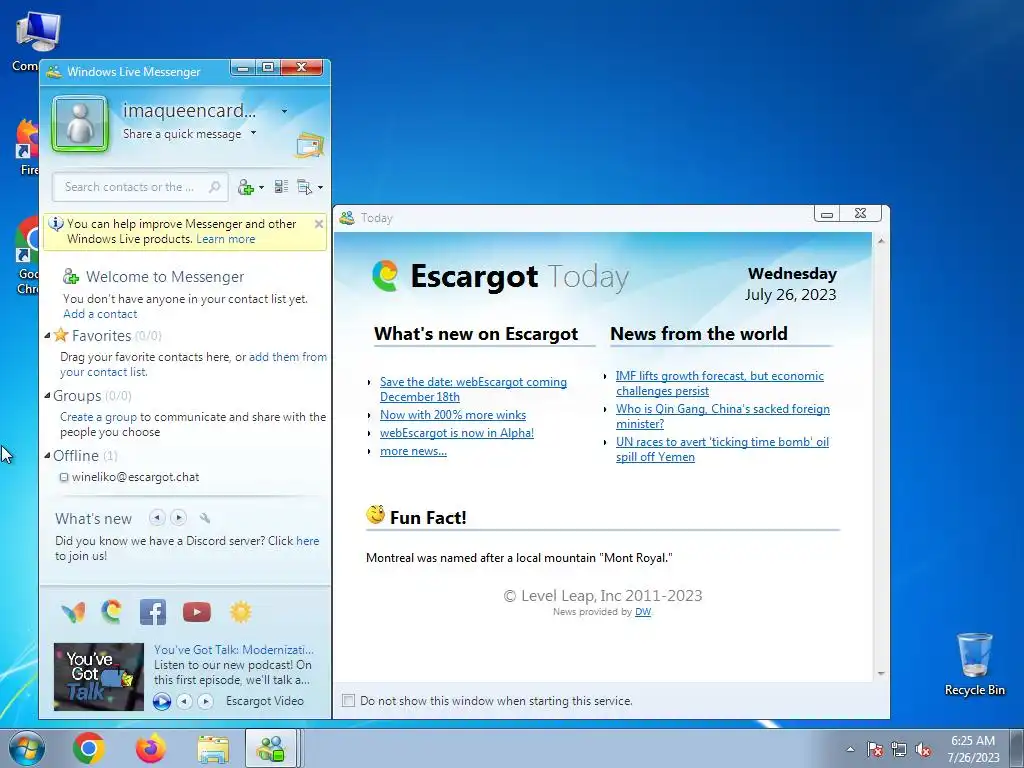Image resolution: width=1024 pixels, height=768 pixels.
Task: Open Now with 200% more winks link
Action: click(453, 415)
